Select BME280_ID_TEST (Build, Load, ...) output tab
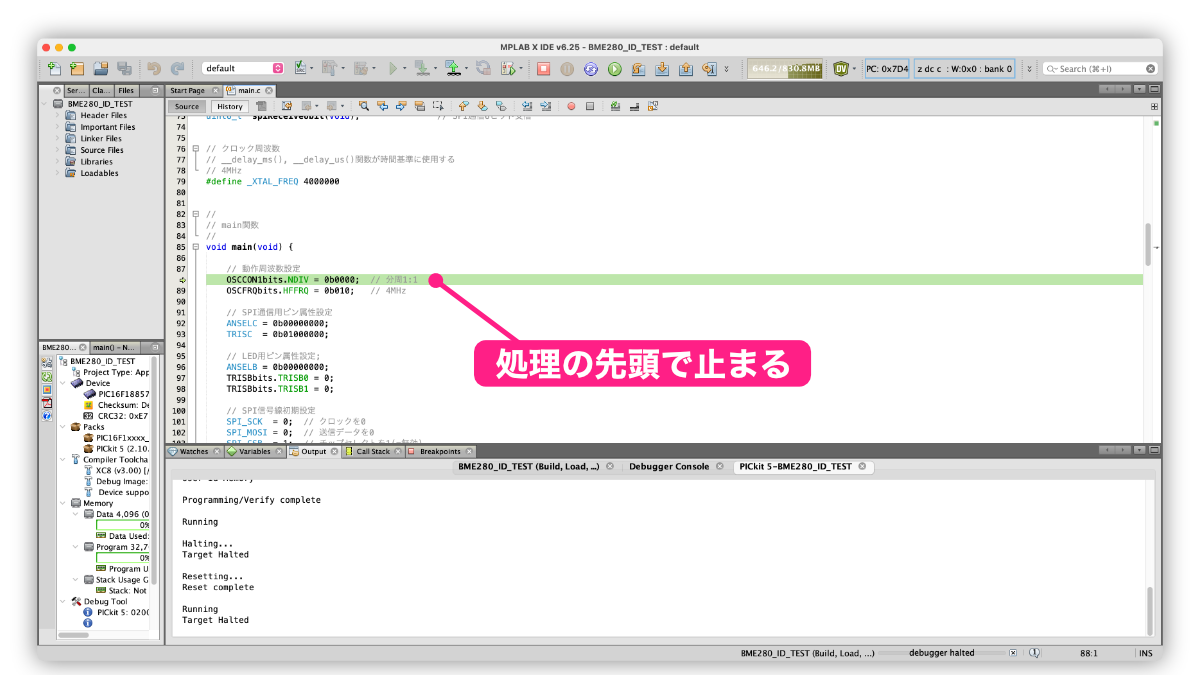This screenshot has width=1200, height=675. click(x=529, y=467)
